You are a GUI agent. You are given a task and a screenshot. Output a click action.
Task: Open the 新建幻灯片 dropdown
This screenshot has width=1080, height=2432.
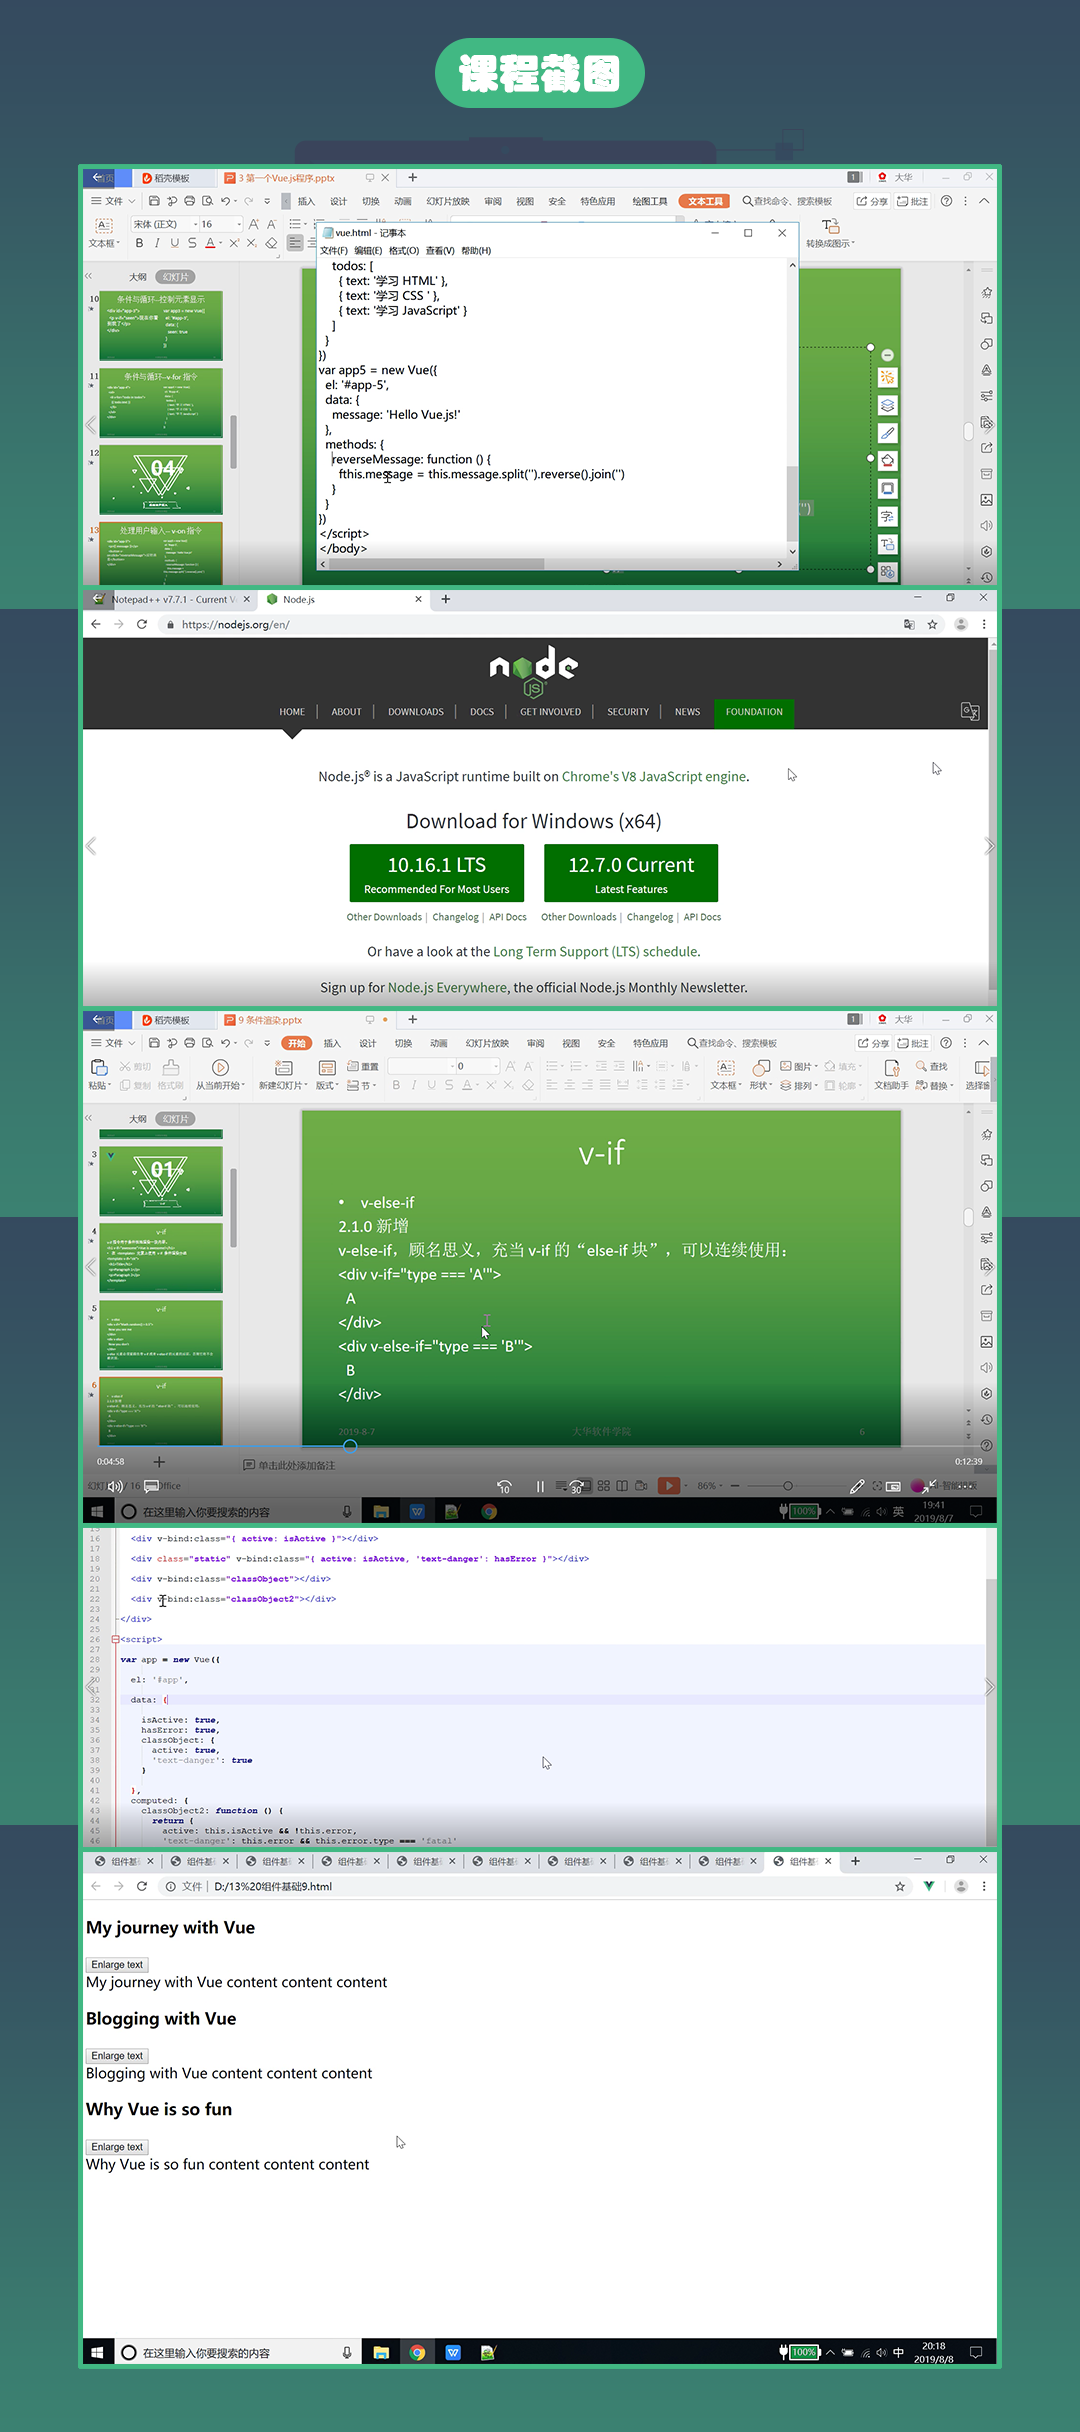[x=284, y=1075]
